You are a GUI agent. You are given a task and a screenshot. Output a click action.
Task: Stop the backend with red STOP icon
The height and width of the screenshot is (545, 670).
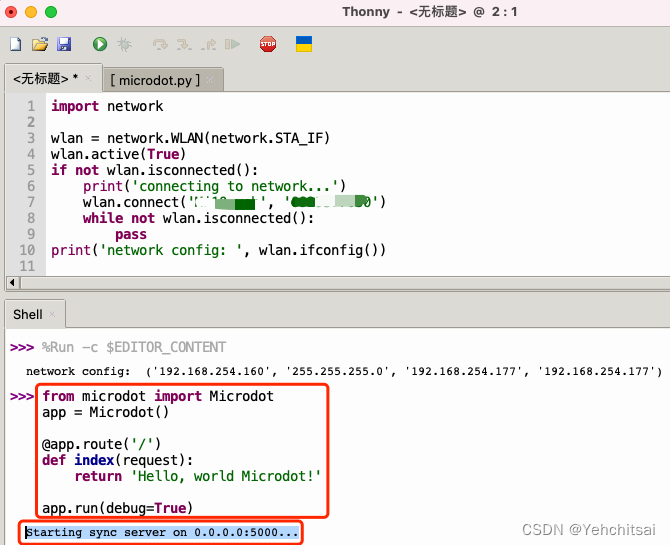click(268, 44)
